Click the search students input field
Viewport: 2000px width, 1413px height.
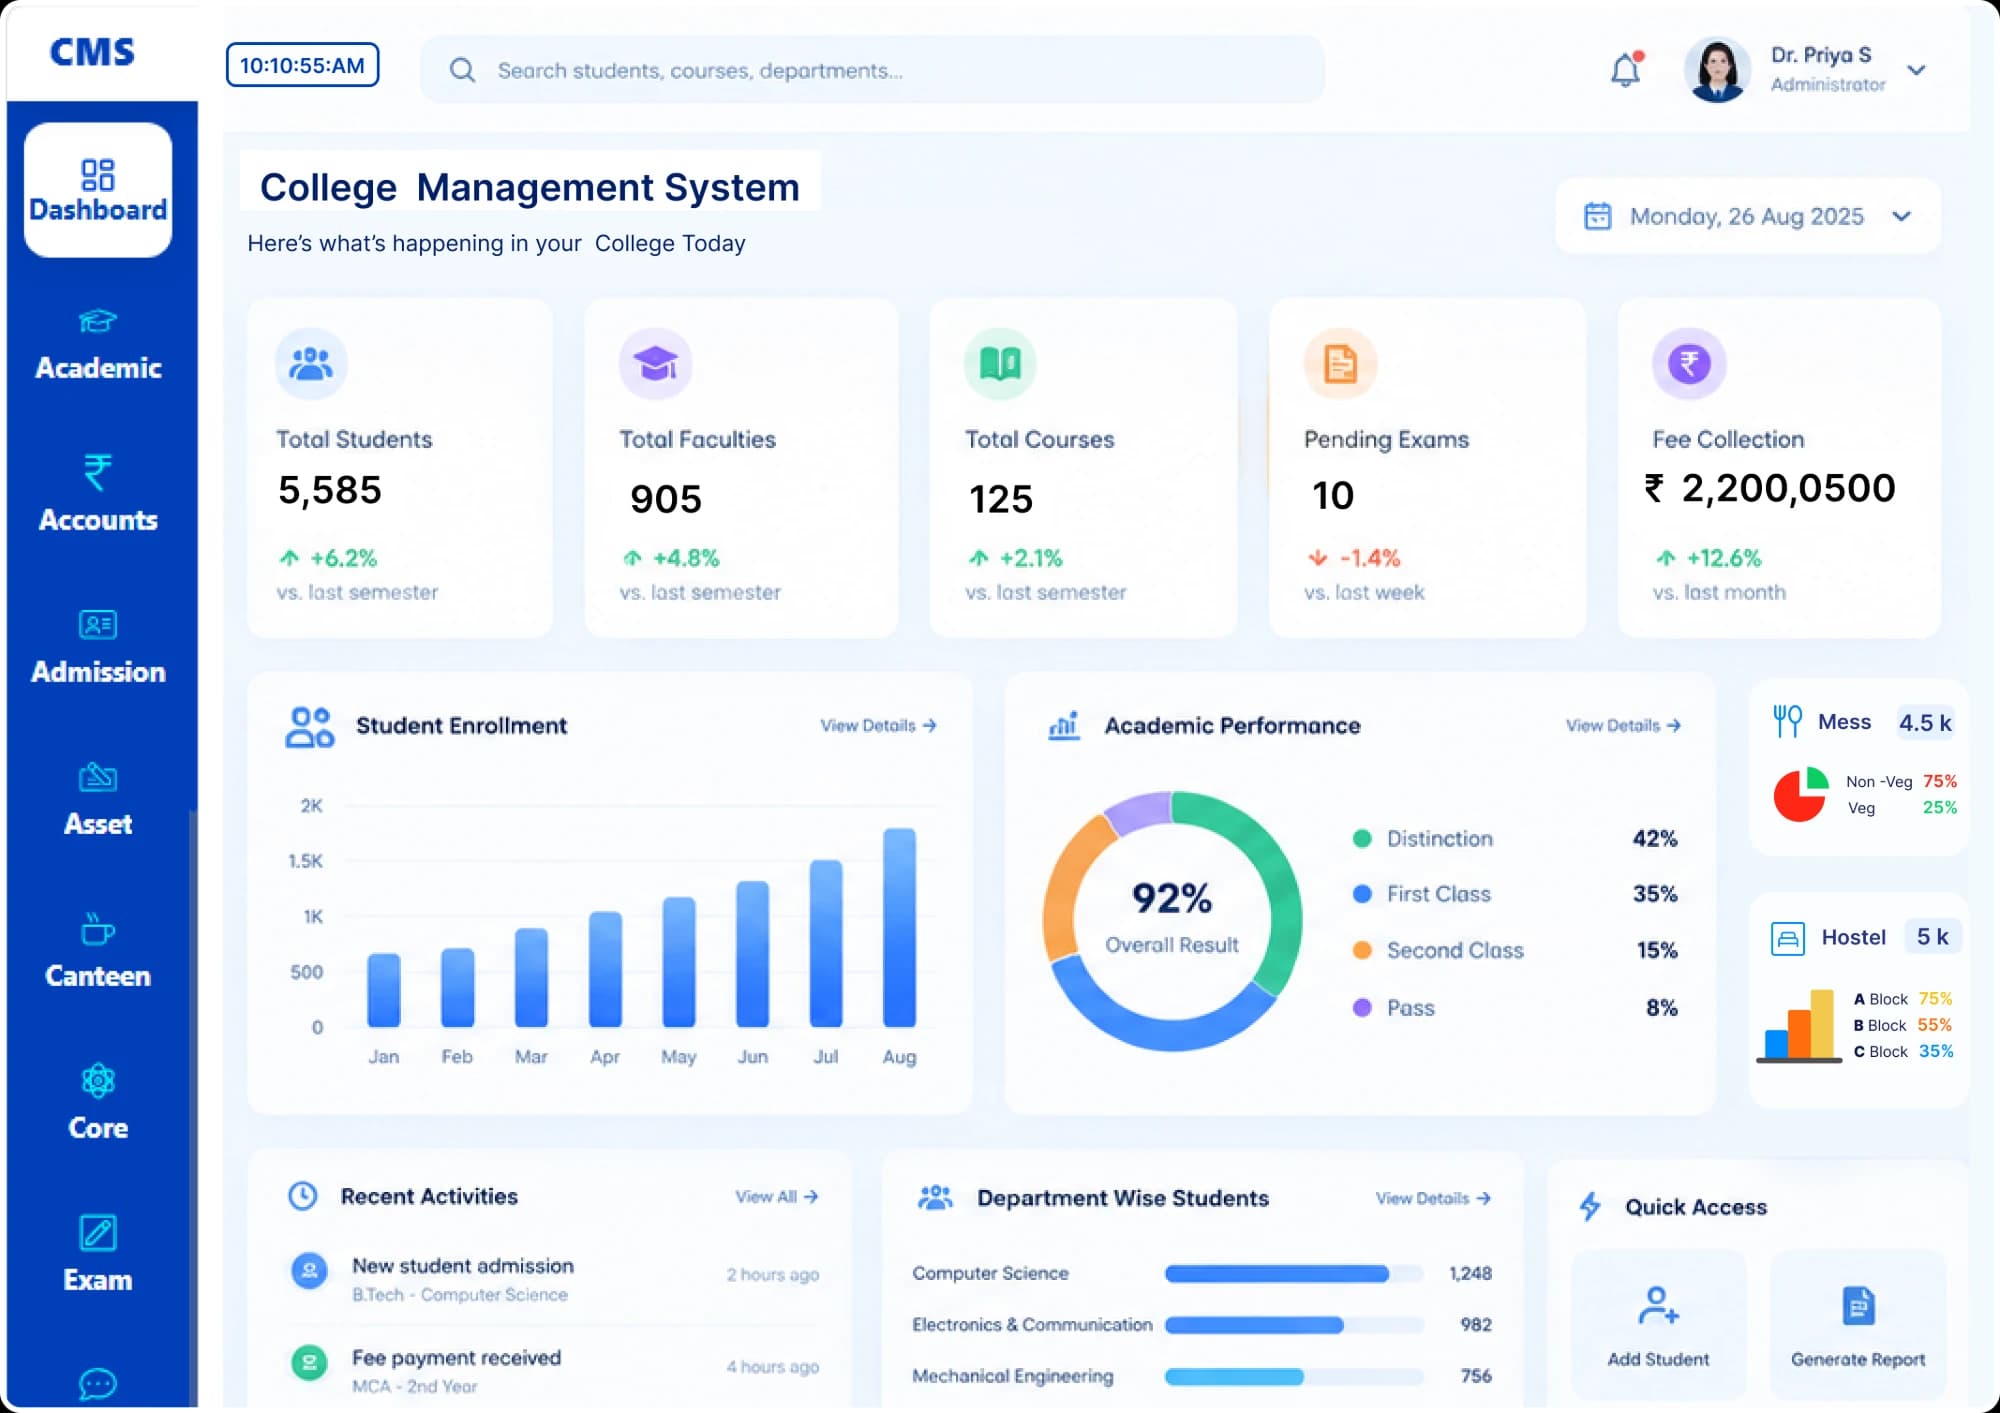pos(872,70)
